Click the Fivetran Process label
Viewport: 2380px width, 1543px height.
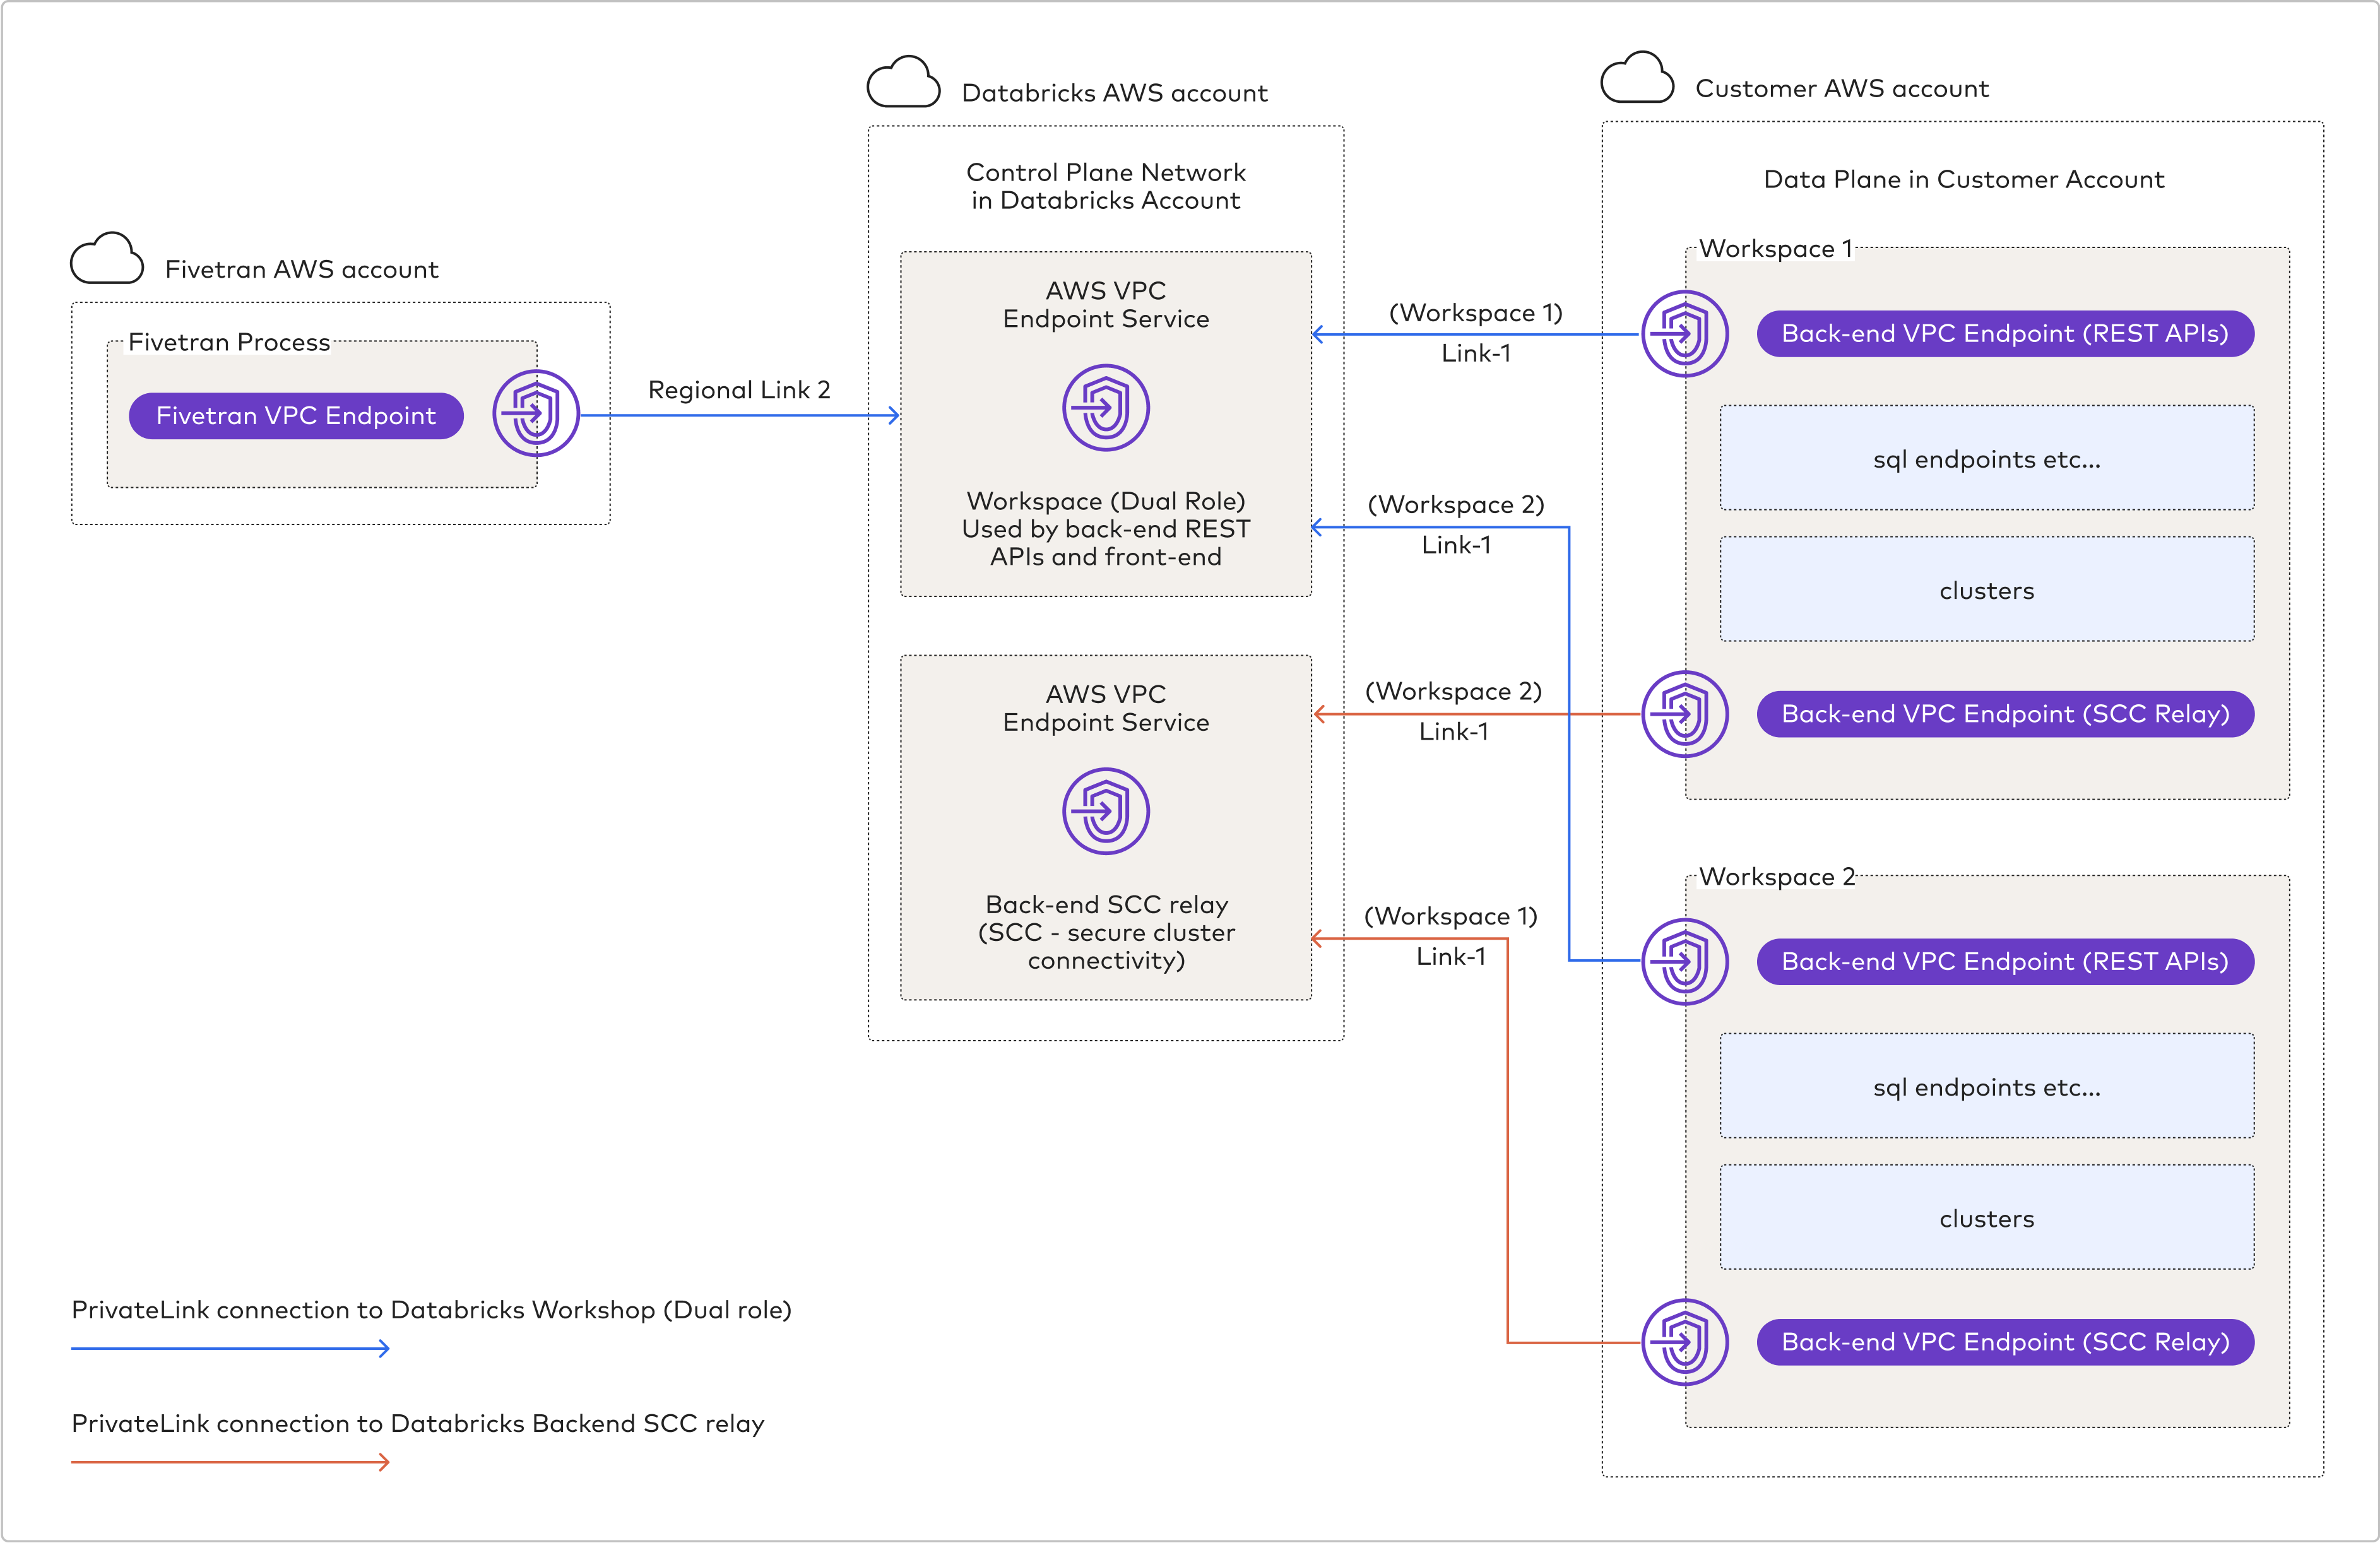(229, 342)
